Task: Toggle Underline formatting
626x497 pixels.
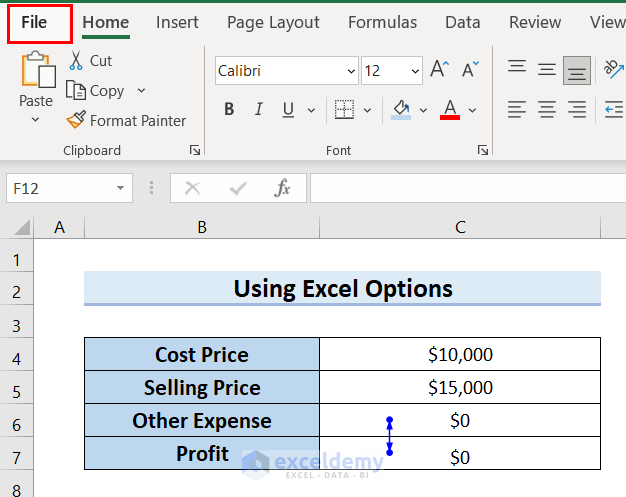Action: (288, 109)
